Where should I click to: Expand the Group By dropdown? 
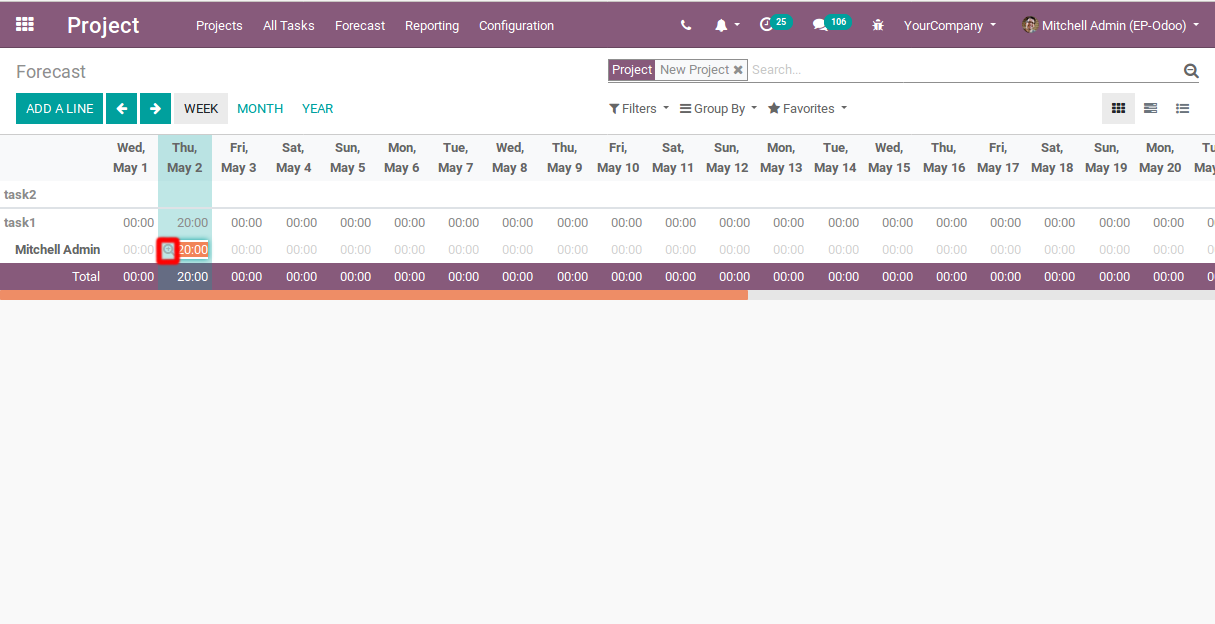pyautogui.click(x=718, y=108)
